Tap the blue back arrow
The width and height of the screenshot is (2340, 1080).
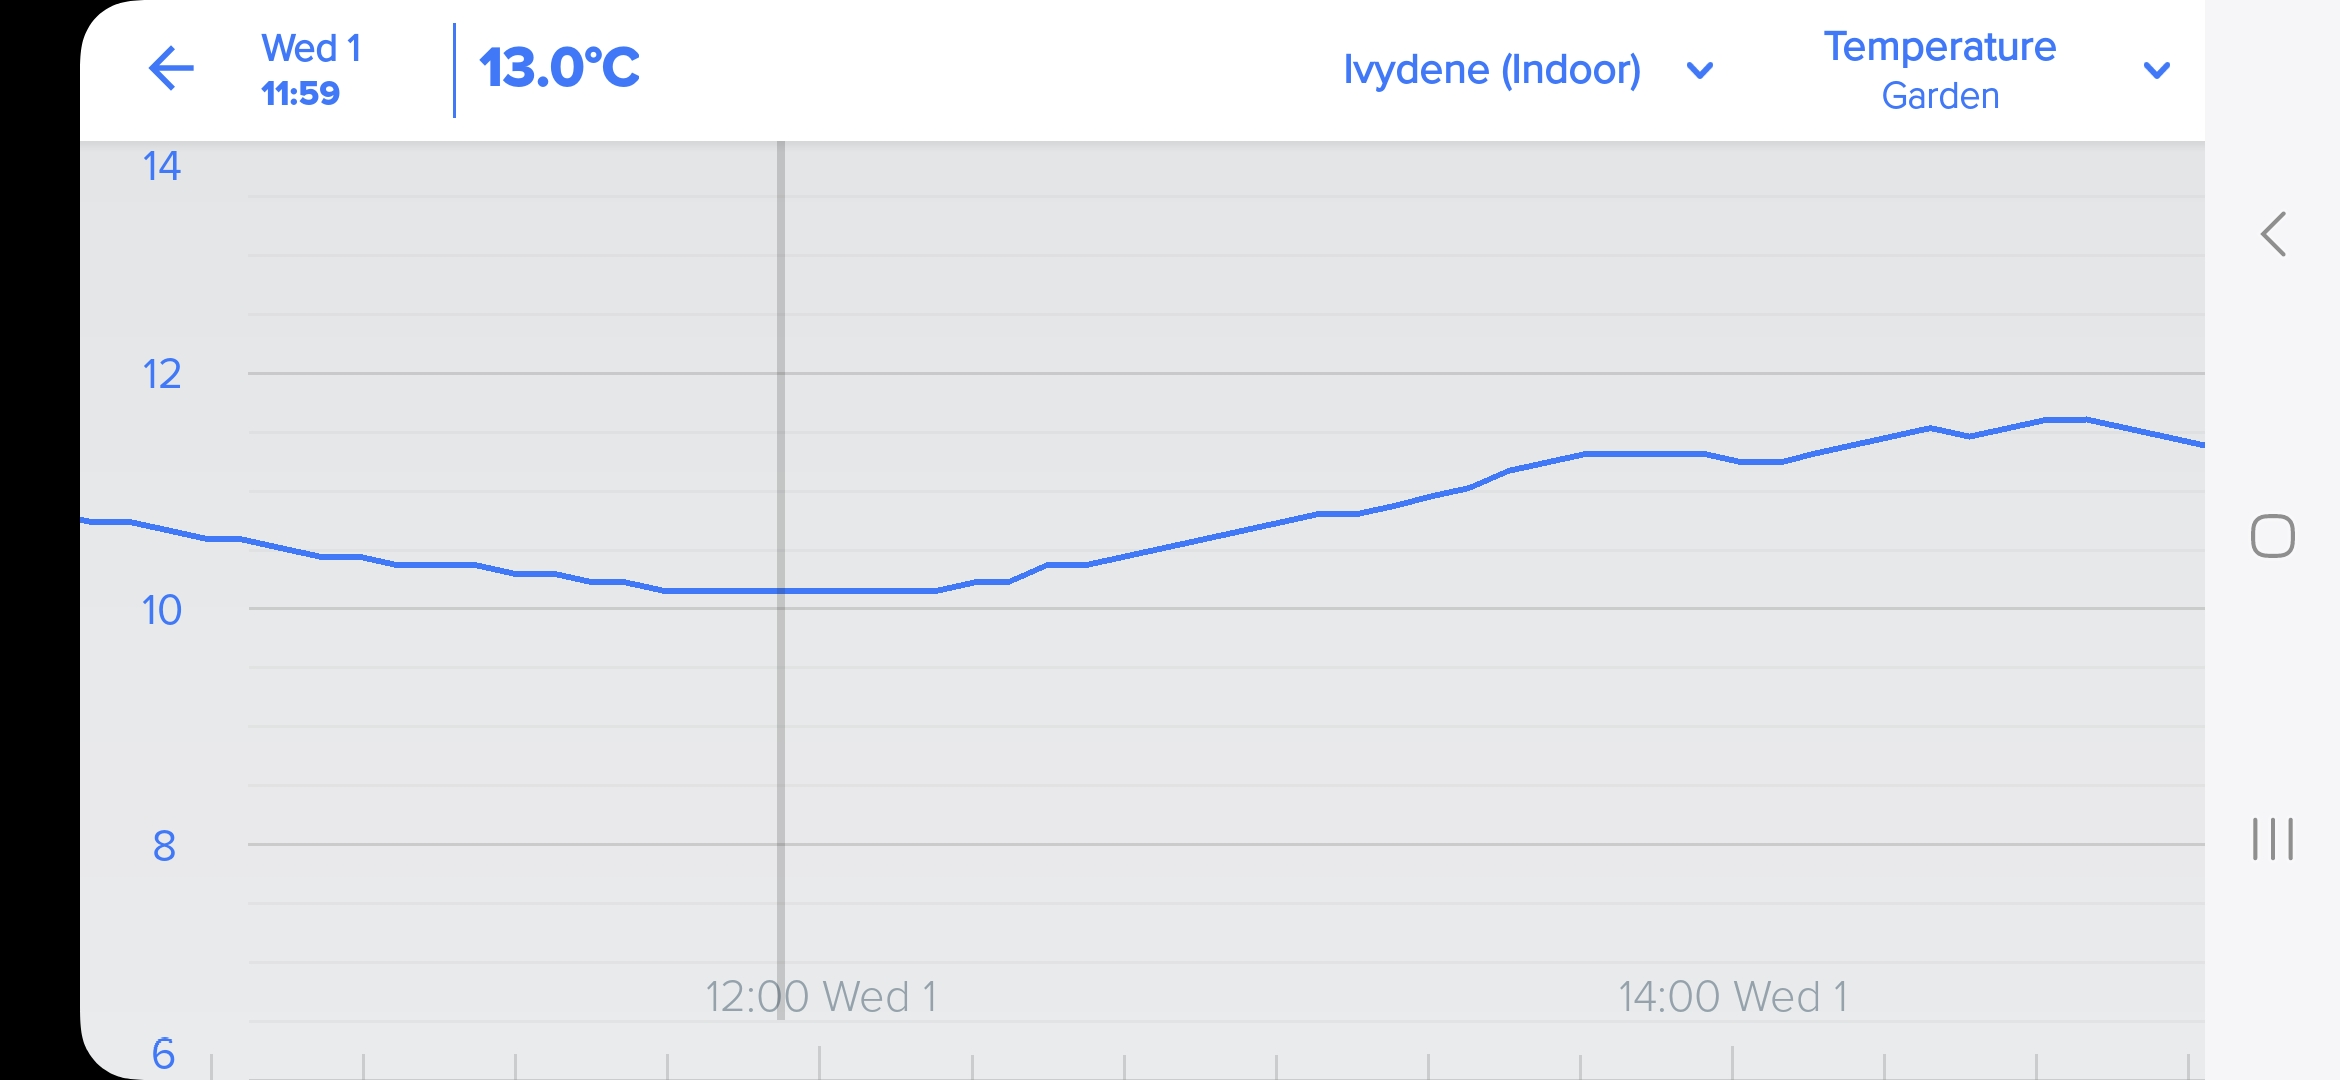pos(171,69)
